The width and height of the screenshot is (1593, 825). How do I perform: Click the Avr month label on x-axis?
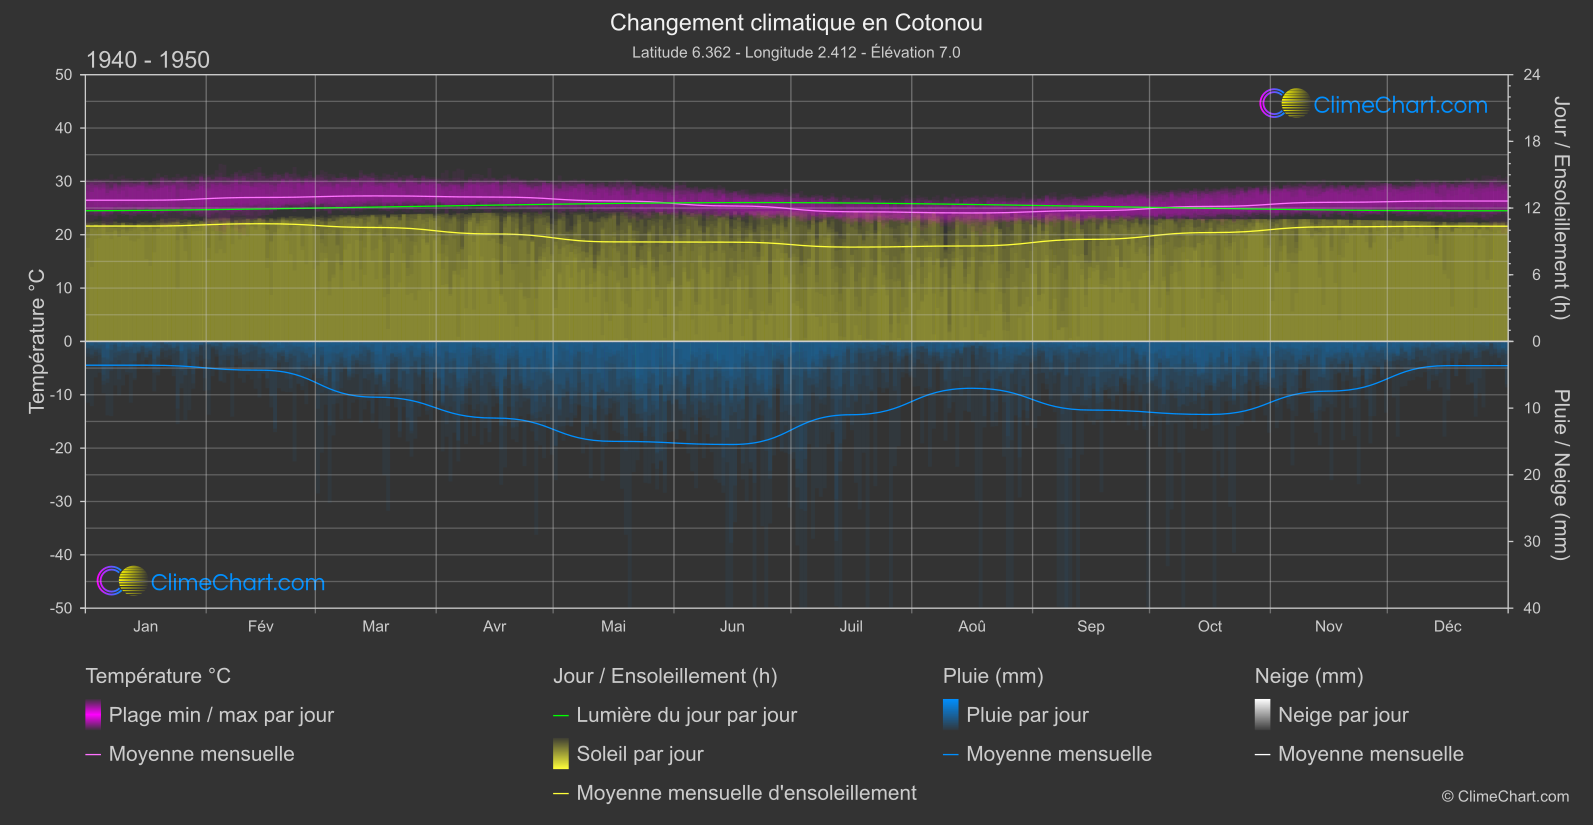pyautogui.click(x=494, y=626)
